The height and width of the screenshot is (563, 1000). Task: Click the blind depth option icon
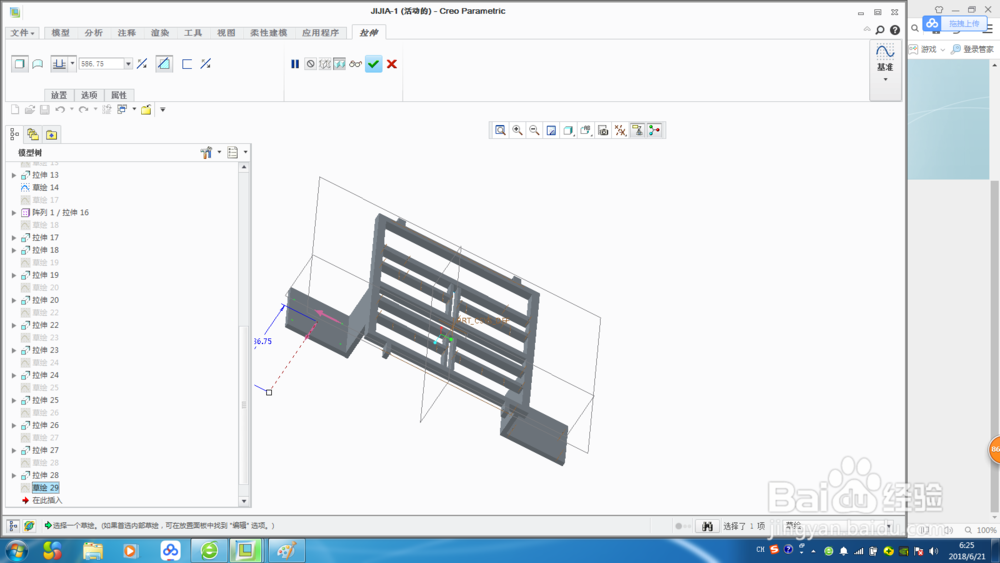[x=59, y=64]
